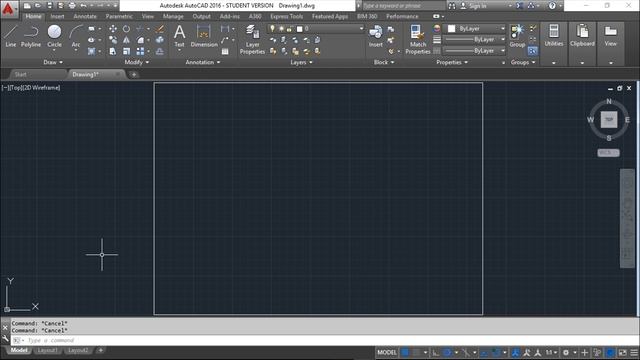Click the Insert block icon
This screenshot has width=640, height=360.
376,36
